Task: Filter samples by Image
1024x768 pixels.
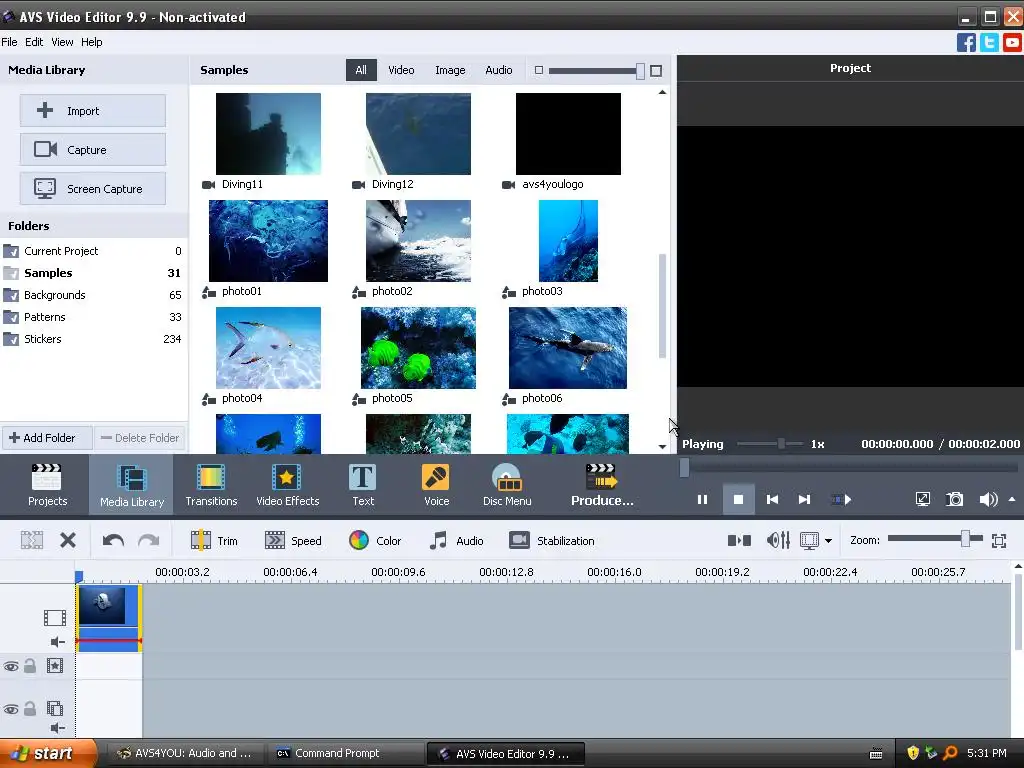Action: (x=450, y=70)
